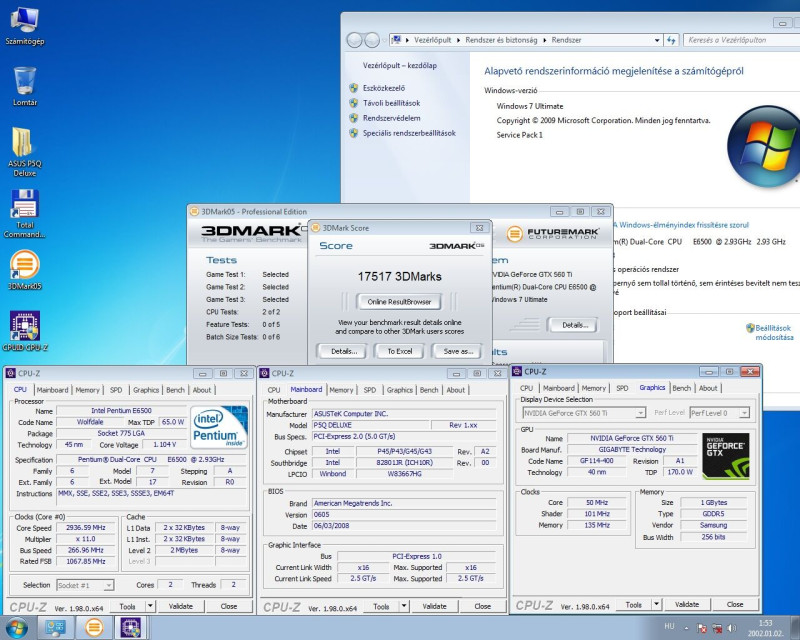Click Close button in middle CPU-Z window
The height and width of the screenshot is (640, 800).
[x=482, y=606]
